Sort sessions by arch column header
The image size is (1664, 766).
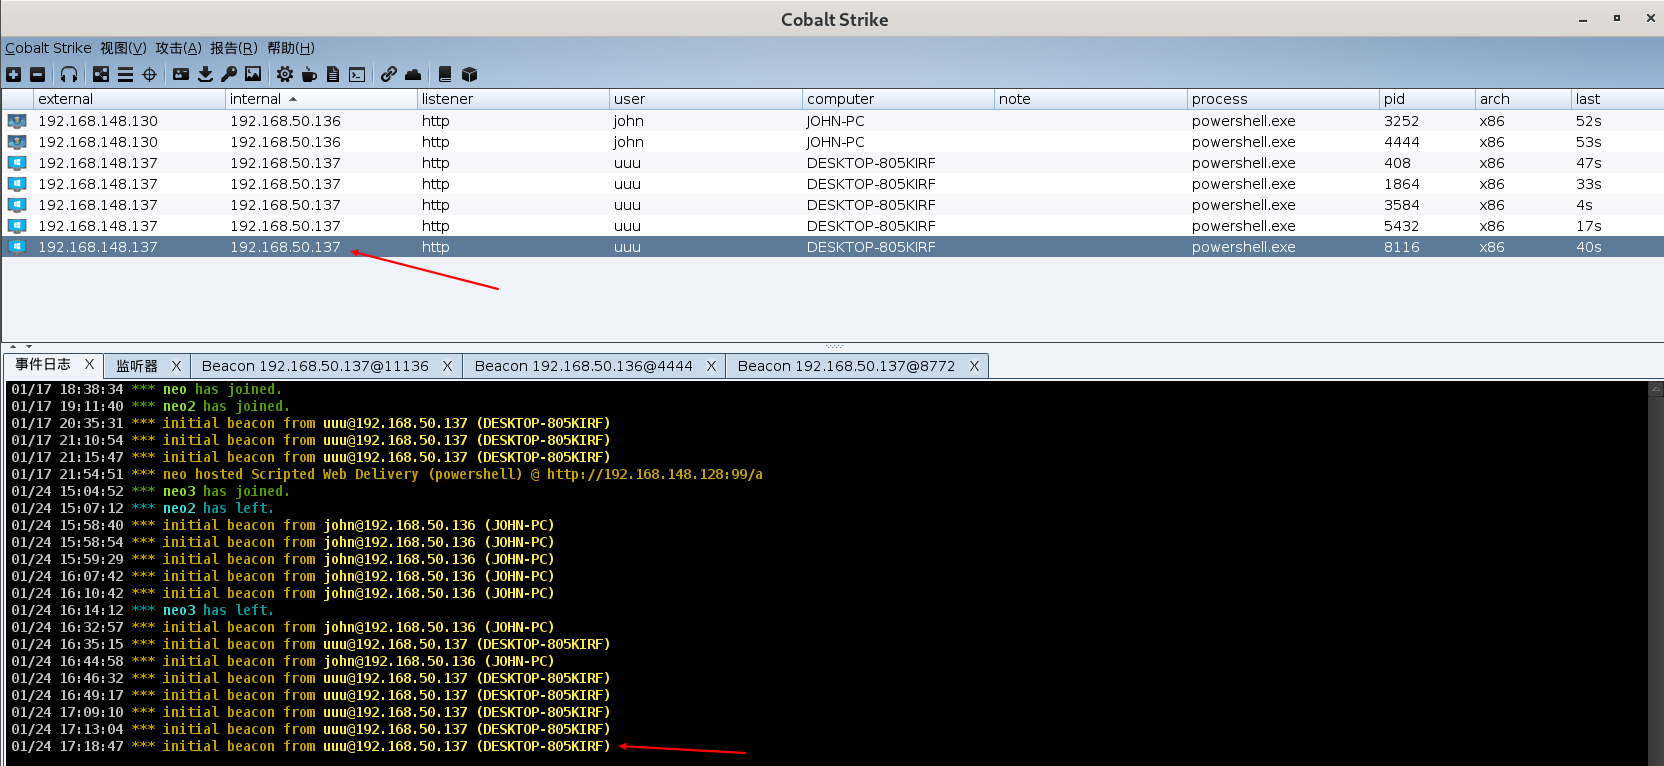[x=1524, y=99]
